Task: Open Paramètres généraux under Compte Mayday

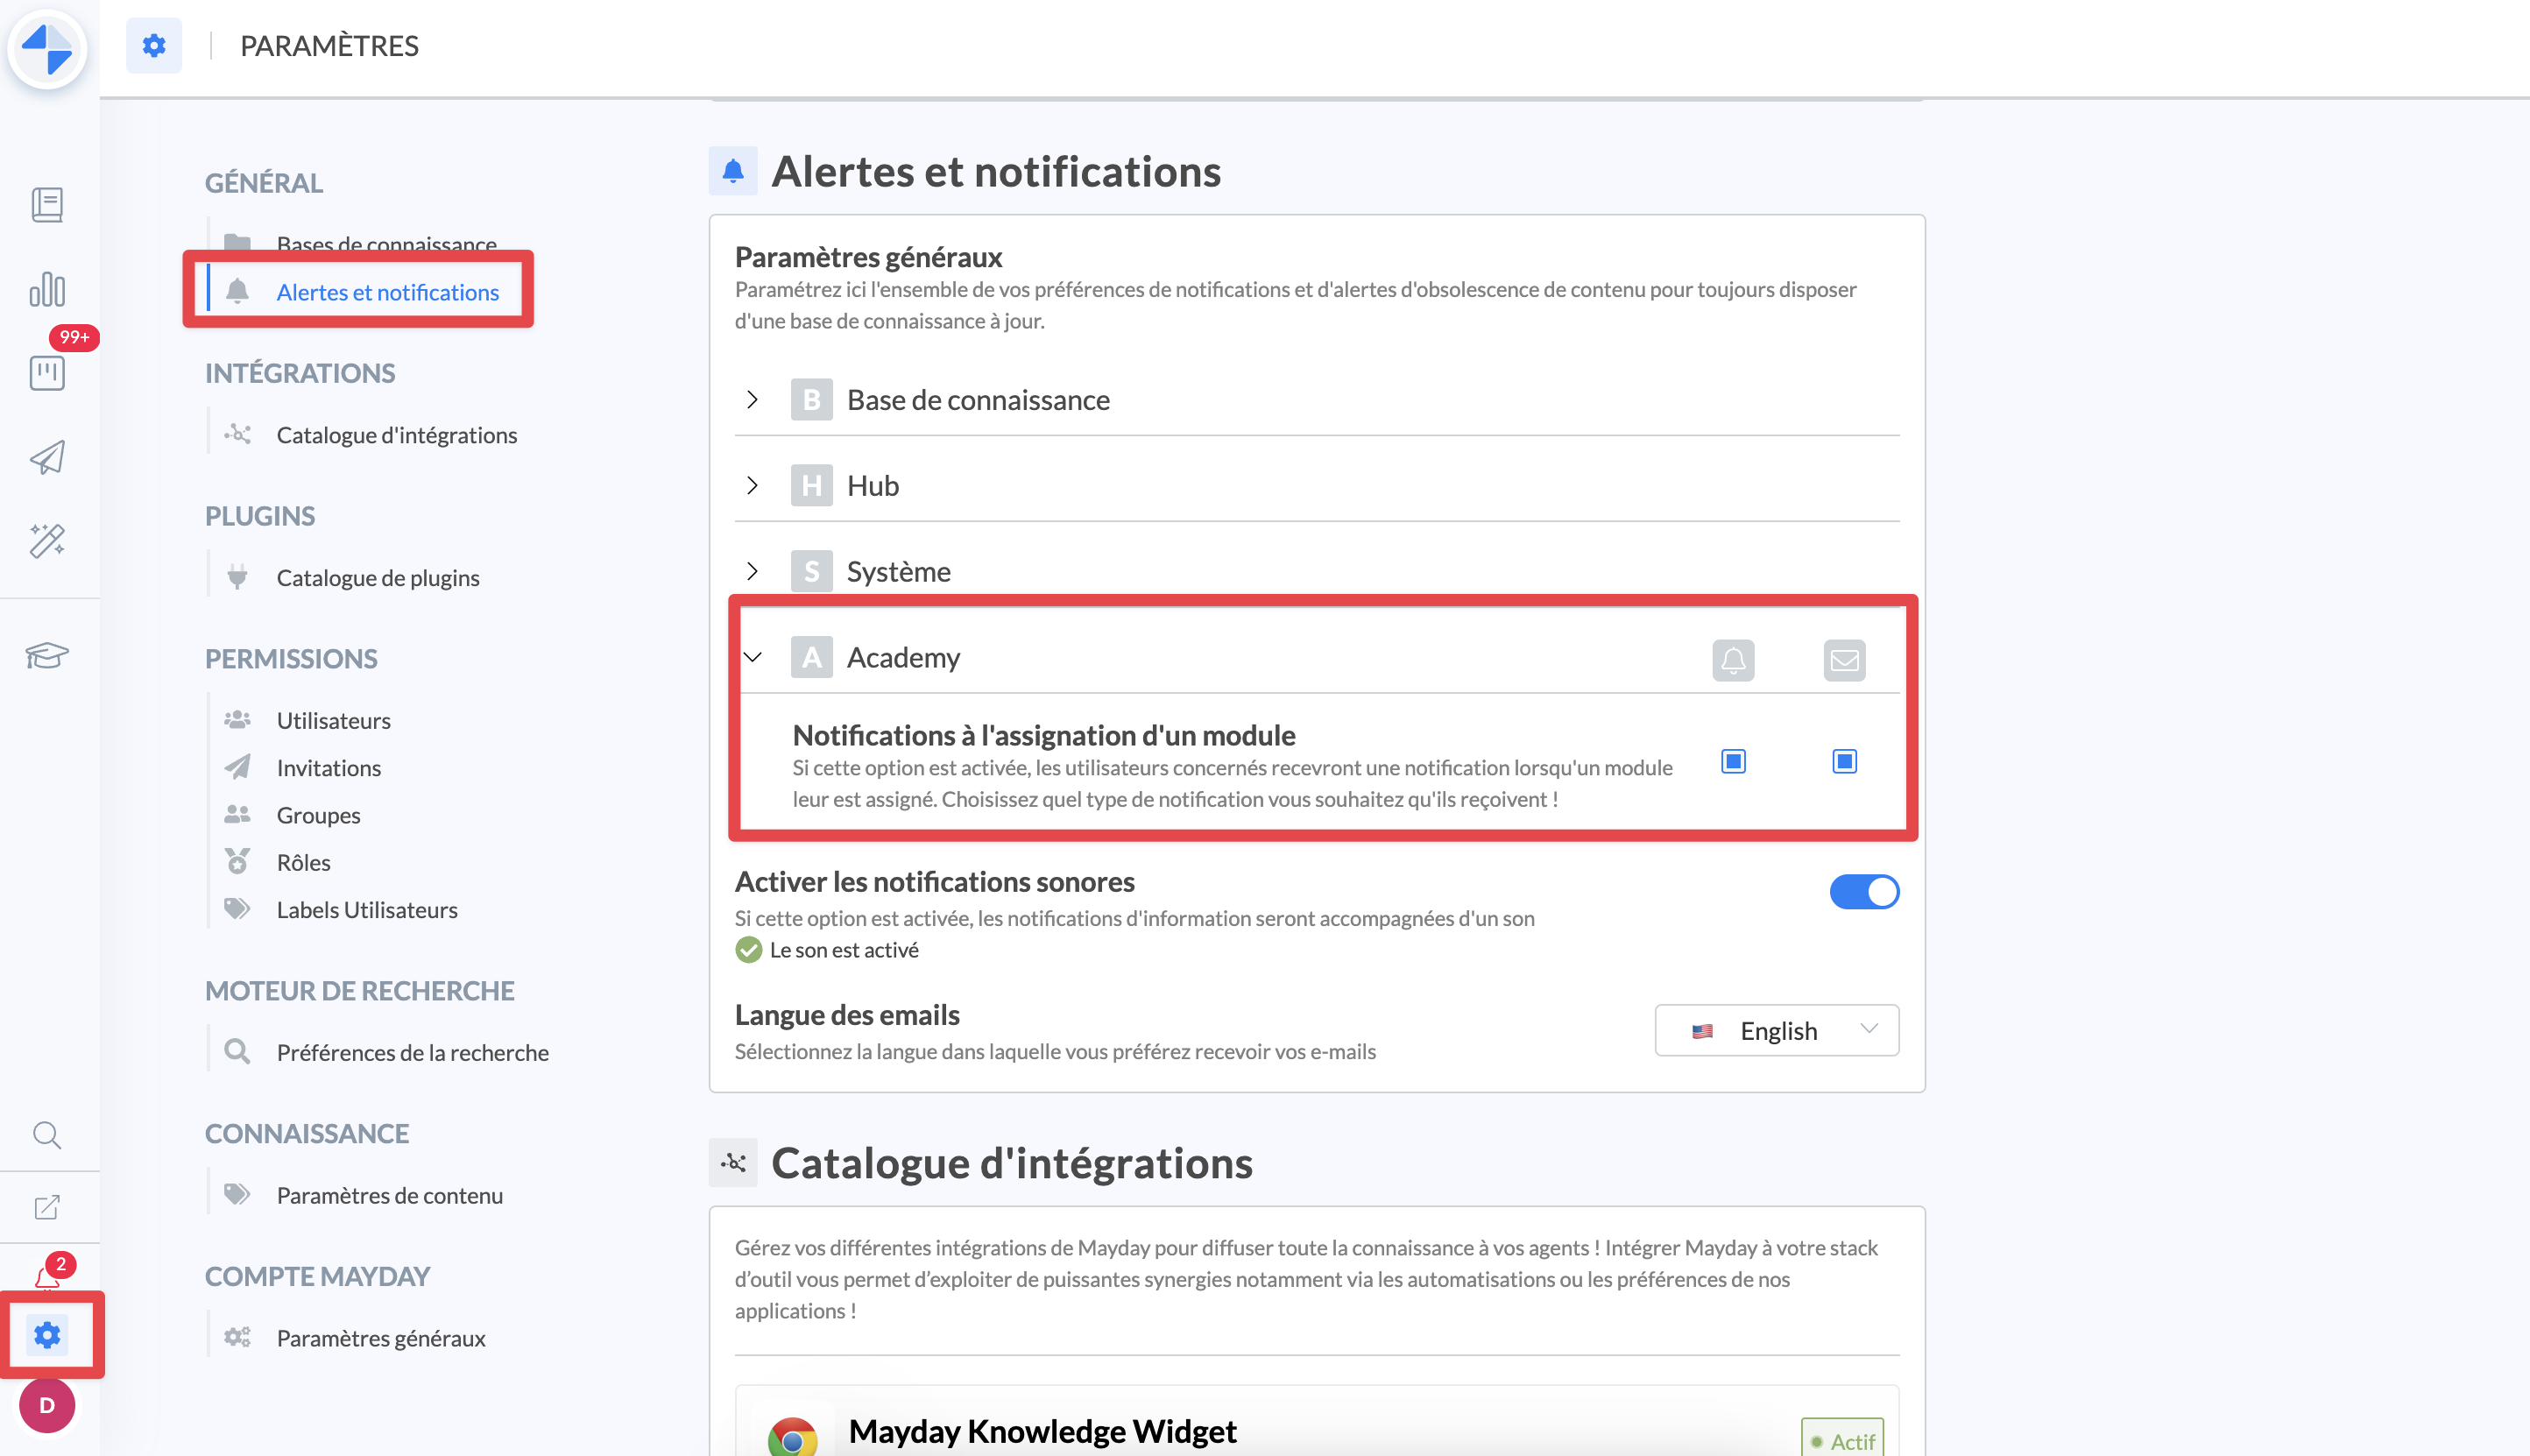Action: pyautogui.click(x=381, y=1338)
